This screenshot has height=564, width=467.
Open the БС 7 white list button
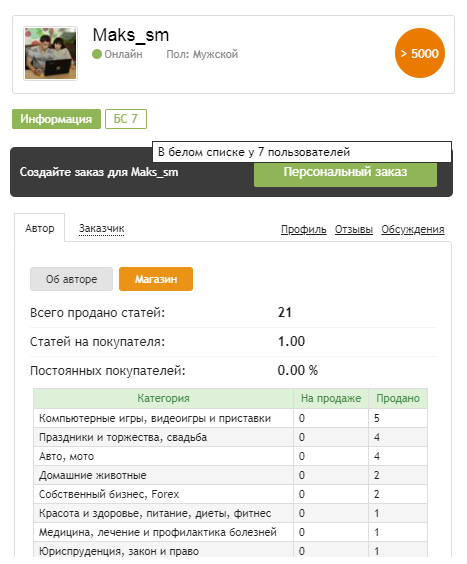click(x=126, y=119)
